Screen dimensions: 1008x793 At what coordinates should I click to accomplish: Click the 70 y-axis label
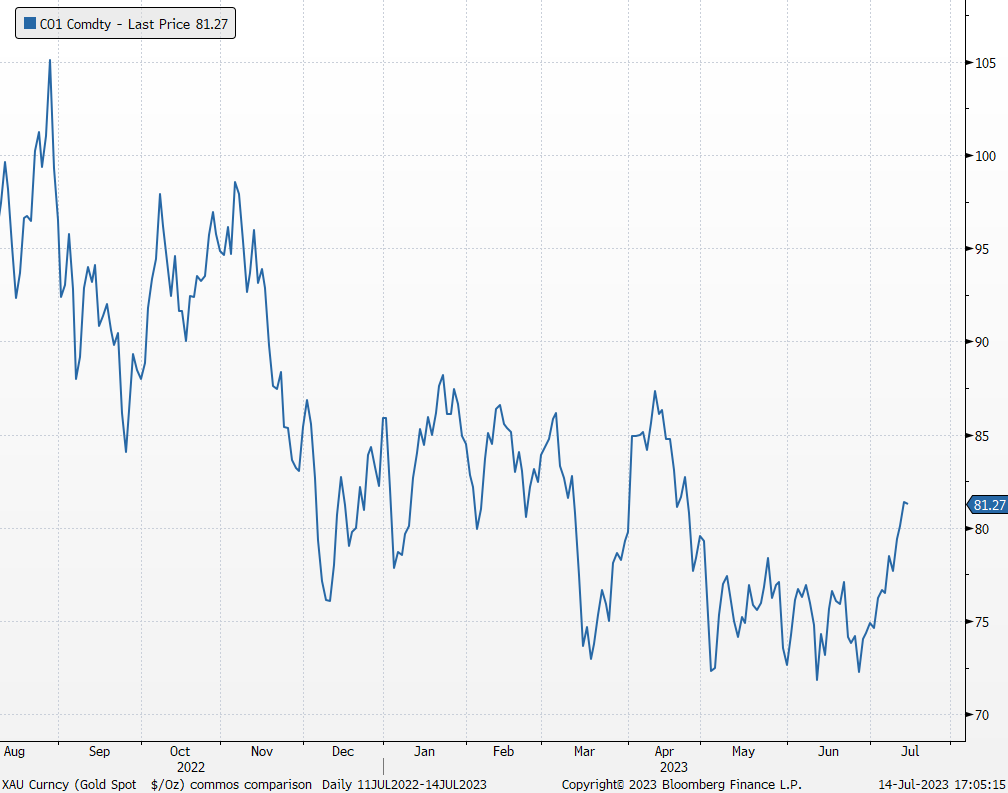pos(982,715)
